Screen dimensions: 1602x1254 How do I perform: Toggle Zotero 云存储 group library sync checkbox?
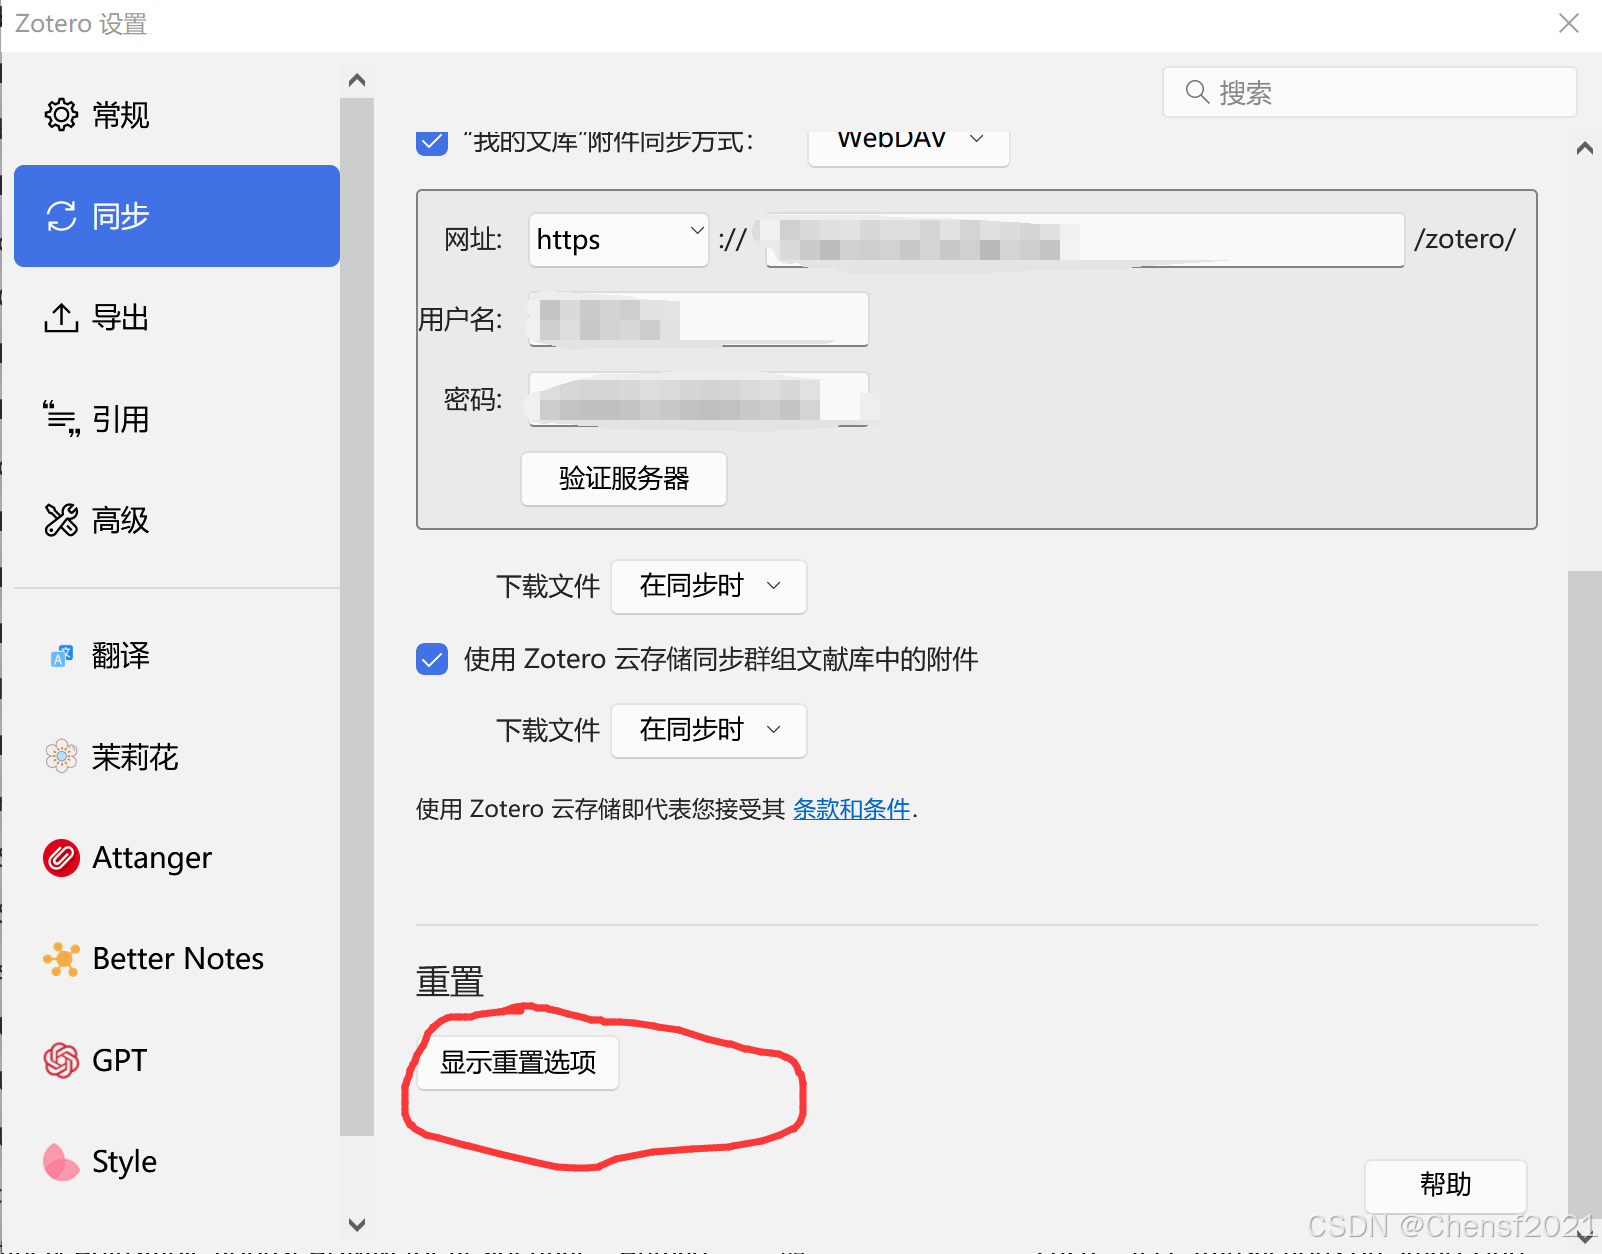tap(432, 659)
